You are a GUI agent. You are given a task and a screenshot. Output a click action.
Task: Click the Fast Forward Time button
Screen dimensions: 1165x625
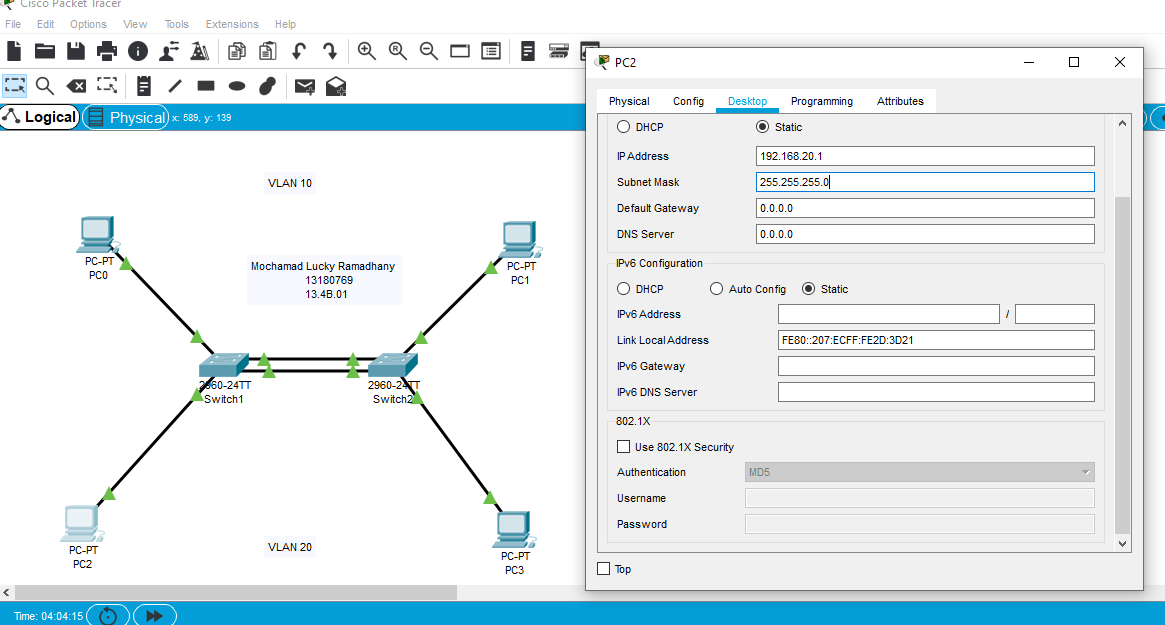[155, 615]
